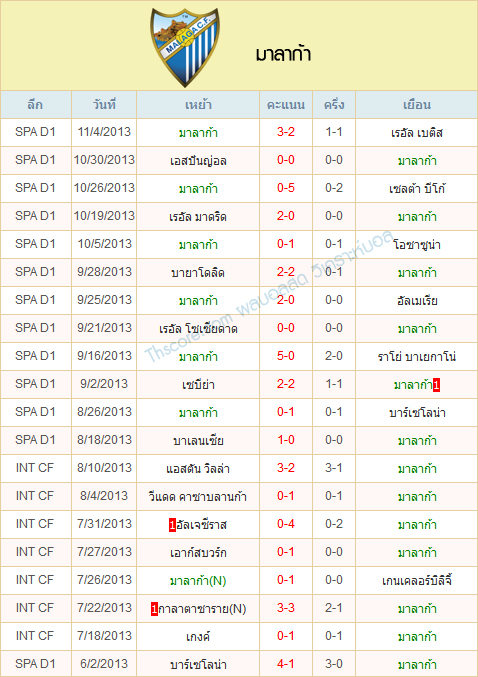Open home team เรอัล โซเซียดาด
This screenshot has height=677, width=478.
[x=198, y=329]
